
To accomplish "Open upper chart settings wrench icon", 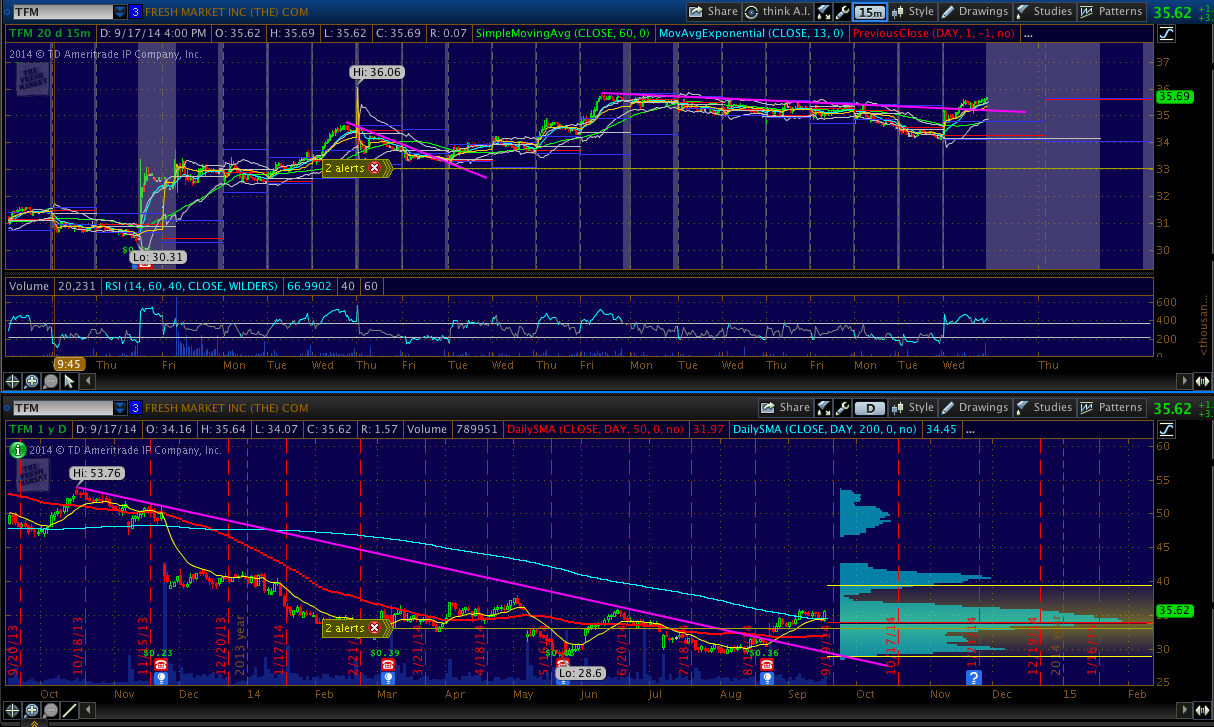I will 842,12.
